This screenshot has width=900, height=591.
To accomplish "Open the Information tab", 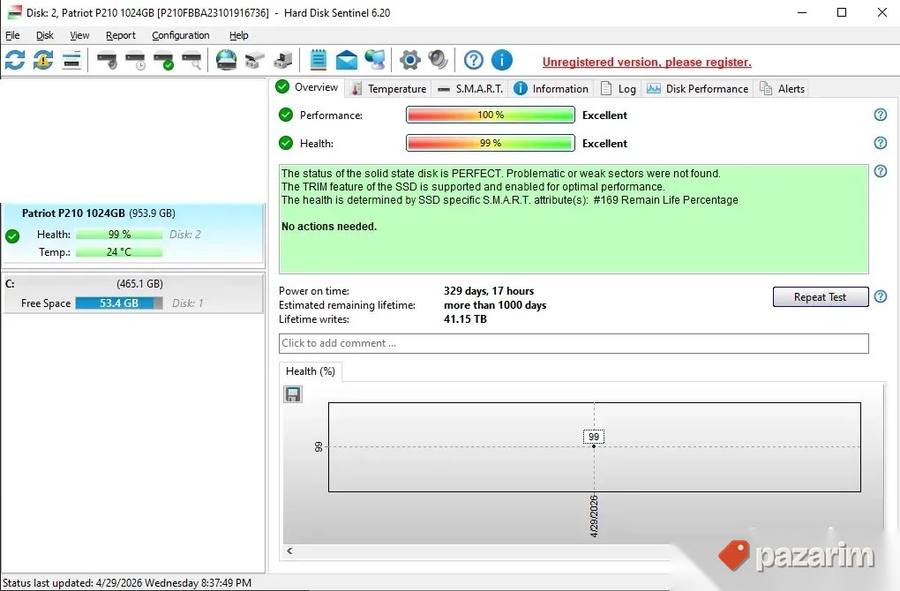I will tap(551, 89).
